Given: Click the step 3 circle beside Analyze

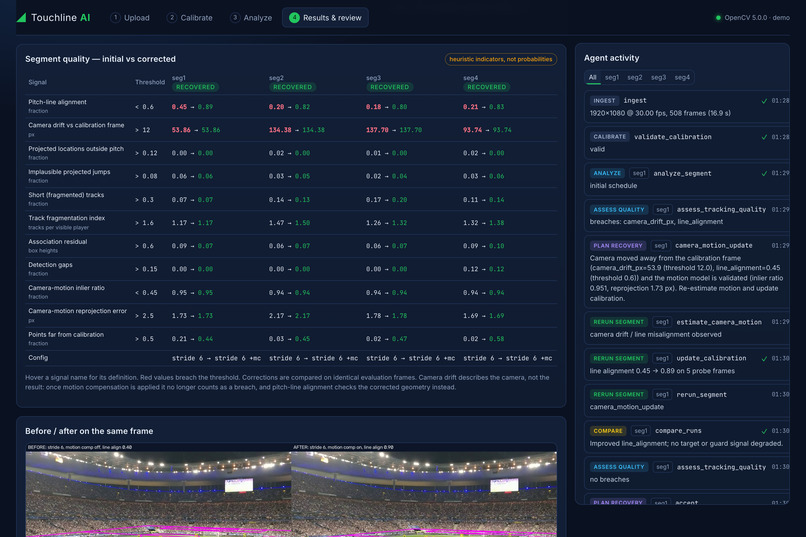Looking at the screenshot, I should click(x=235, y=17).
